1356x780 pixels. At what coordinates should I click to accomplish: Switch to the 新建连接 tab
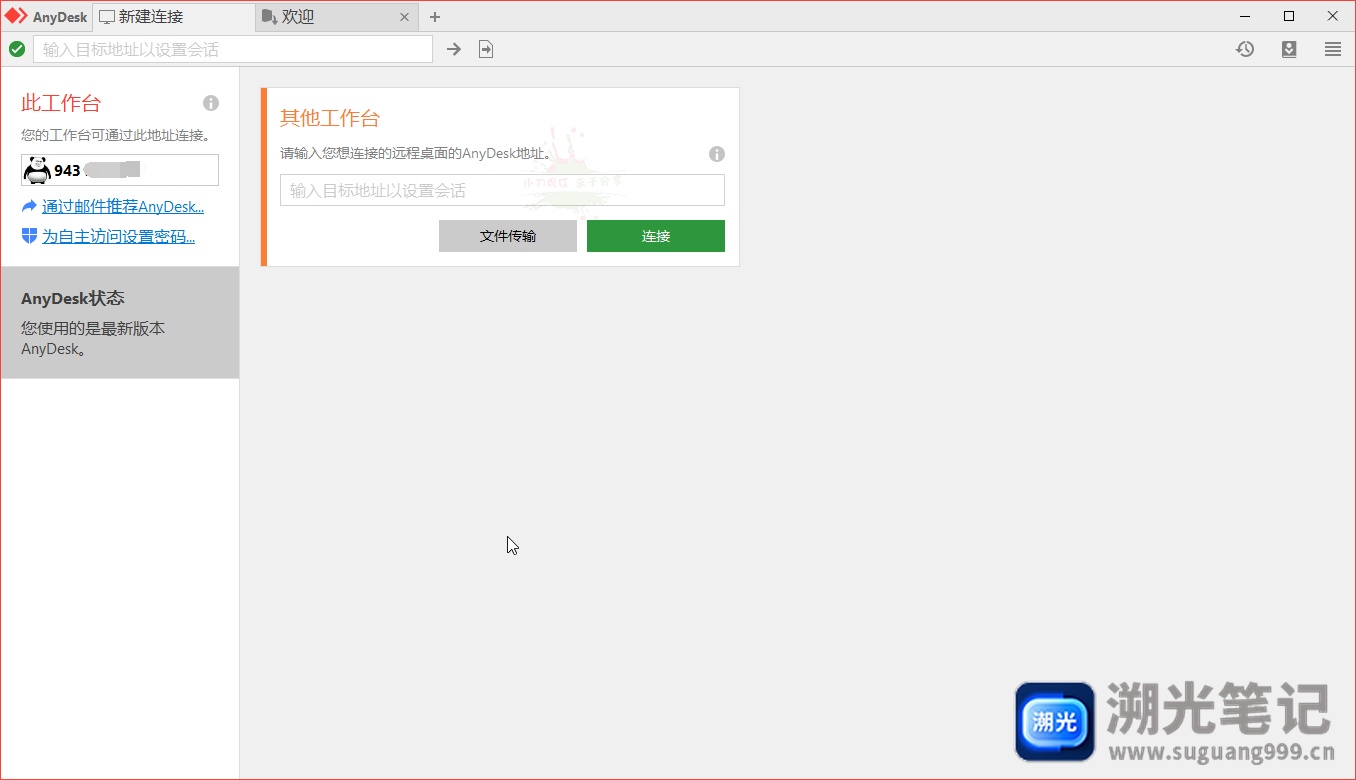[x=173, y=16]
